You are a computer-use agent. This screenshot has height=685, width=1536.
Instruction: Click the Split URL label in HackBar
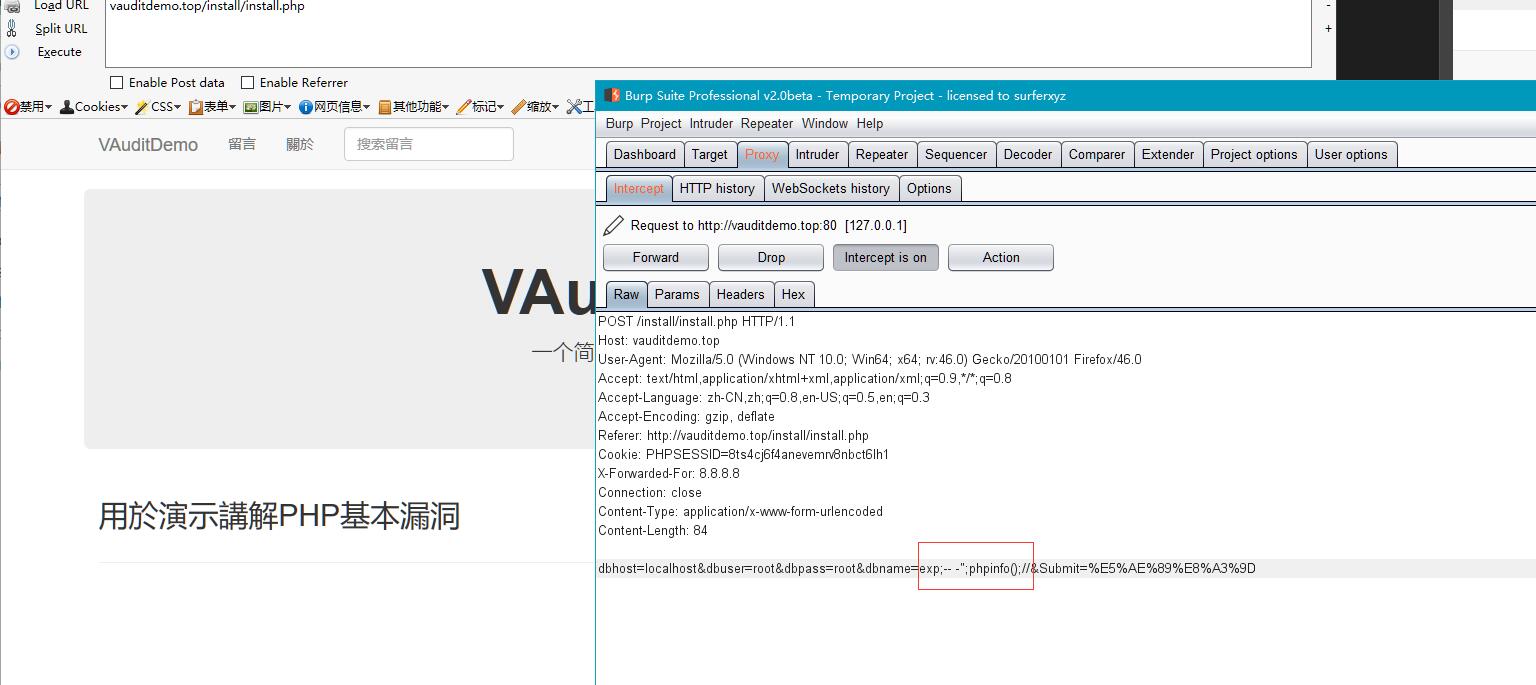[x=62, y=29]
